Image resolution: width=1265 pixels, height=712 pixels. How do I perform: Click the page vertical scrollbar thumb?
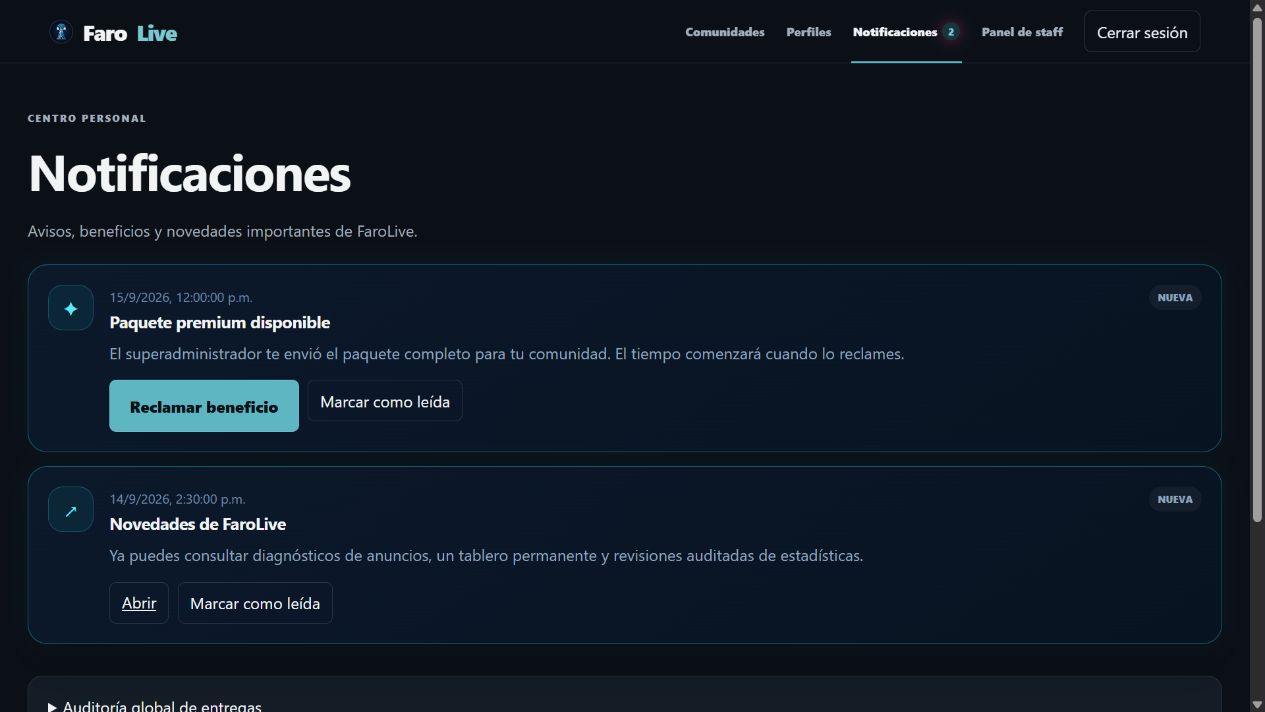coord(1257,270)
